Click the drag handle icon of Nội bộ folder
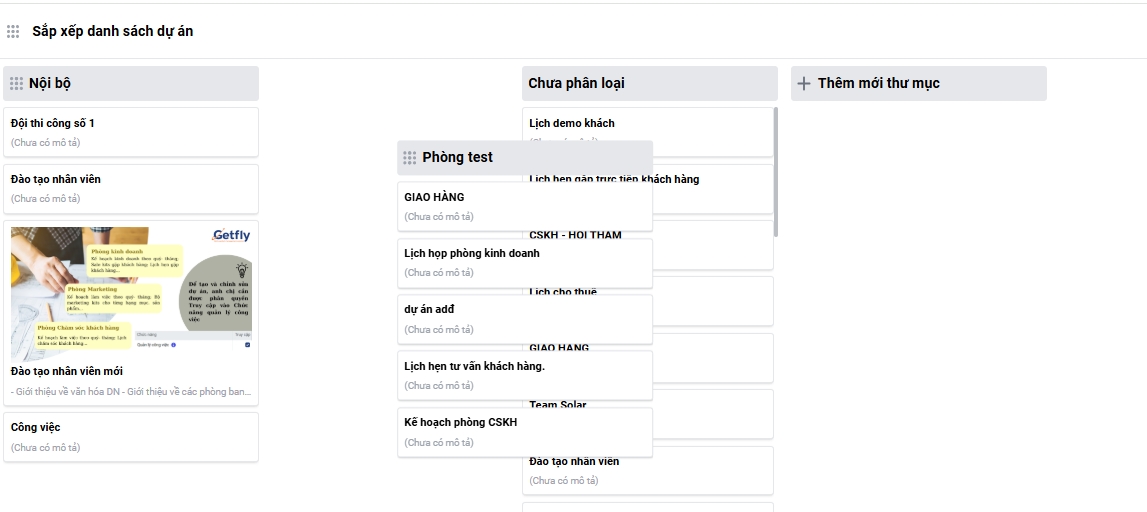This screenshot has width=1147, height=512. (x=16, y=83)
